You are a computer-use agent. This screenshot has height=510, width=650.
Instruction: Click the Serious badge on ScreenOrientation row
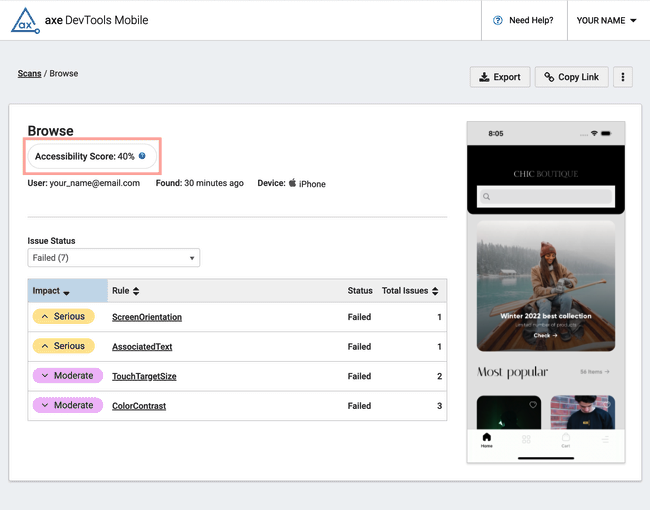click(x=63, y=317)
